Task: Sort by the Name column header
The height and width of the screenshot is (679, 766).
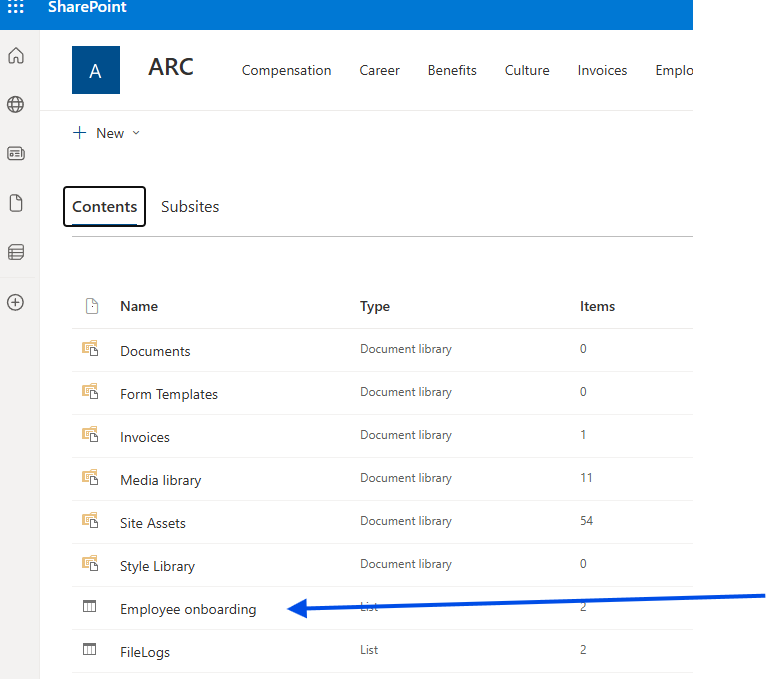Action: click(139, 306)
